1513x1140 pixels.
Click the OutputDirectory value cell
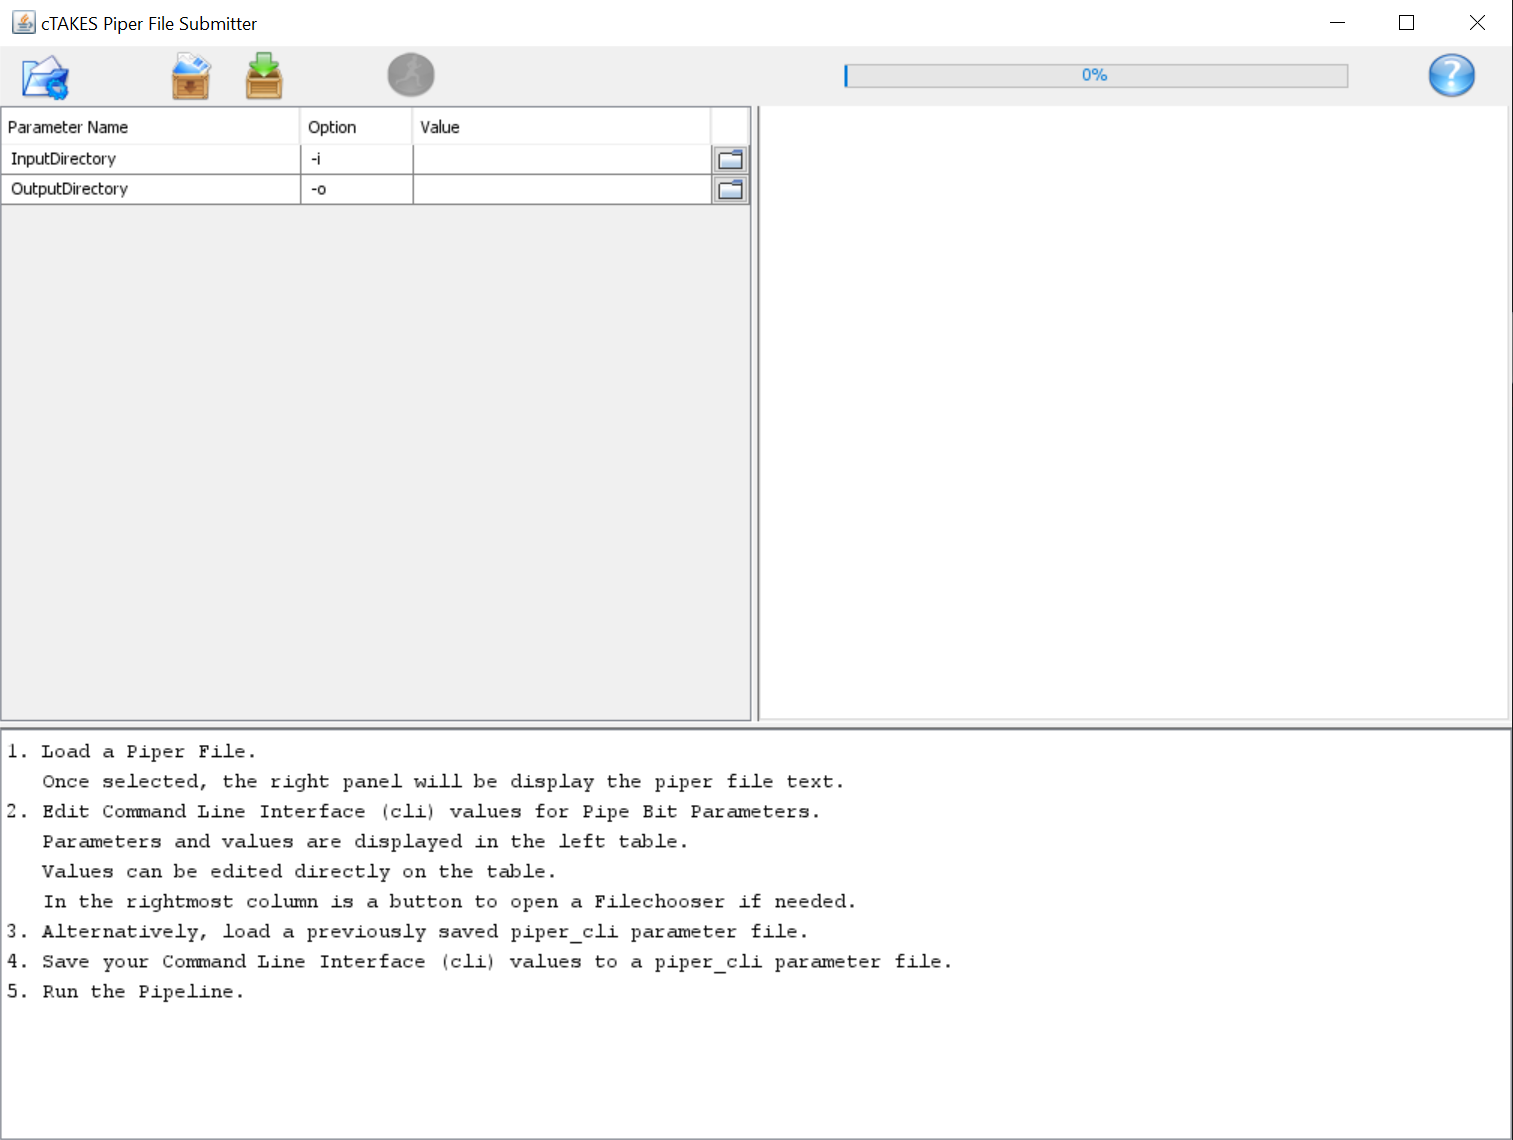point(561,190)
